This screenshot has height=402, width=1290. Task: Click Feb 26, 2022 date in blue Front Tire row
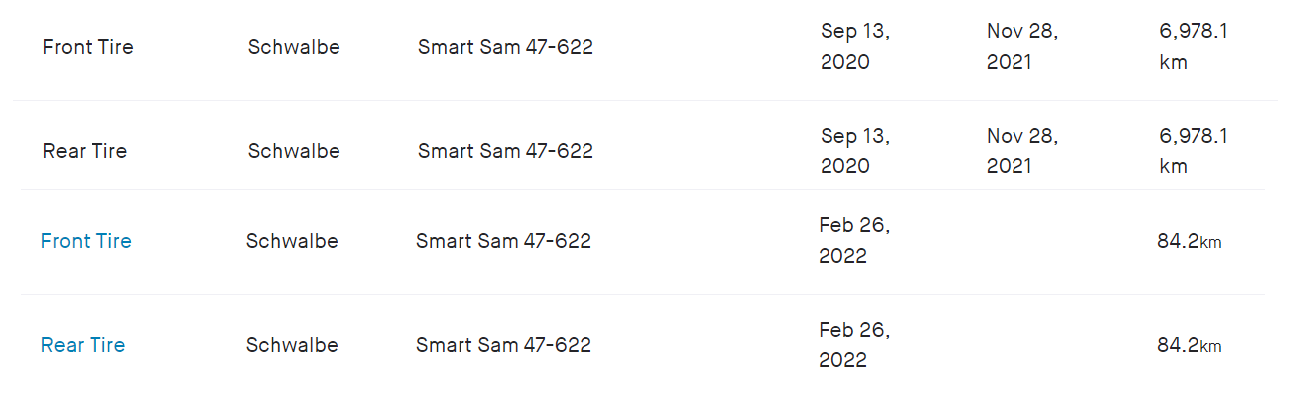click(854, 241)
